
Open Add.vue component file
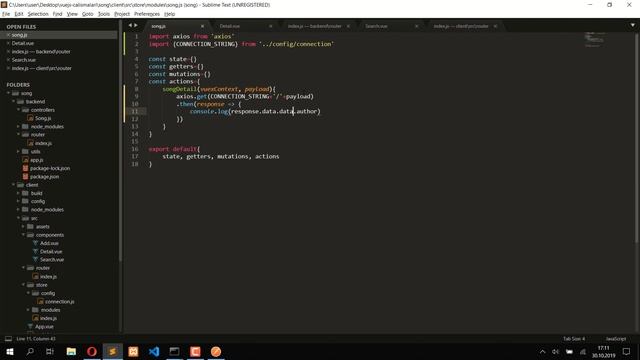[49, 243]
